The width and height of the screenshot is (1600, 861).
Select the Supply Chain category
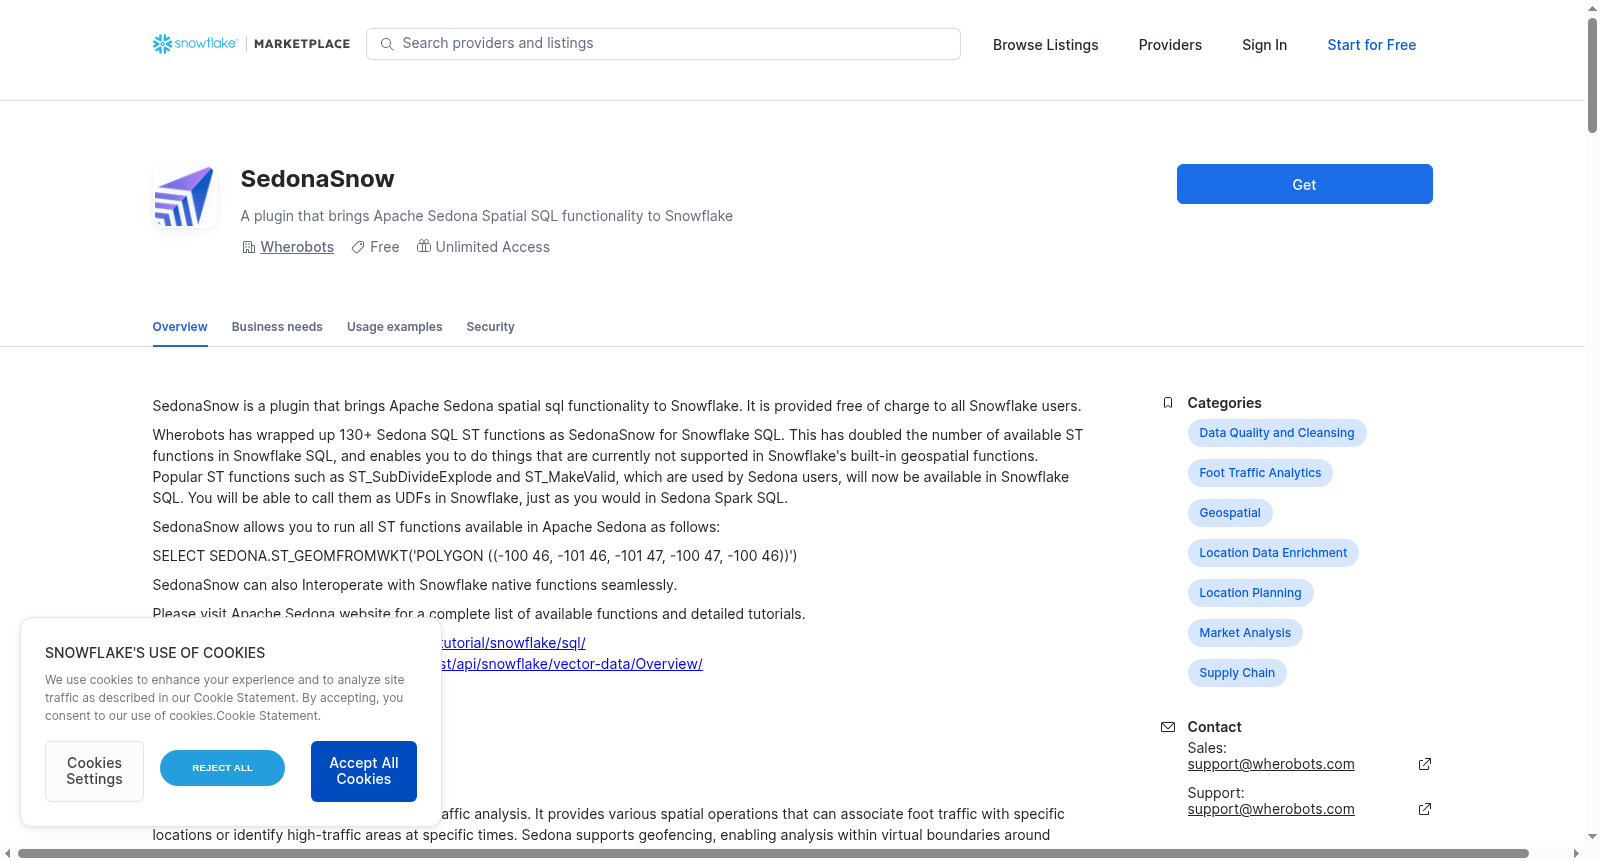[1237, 673]
